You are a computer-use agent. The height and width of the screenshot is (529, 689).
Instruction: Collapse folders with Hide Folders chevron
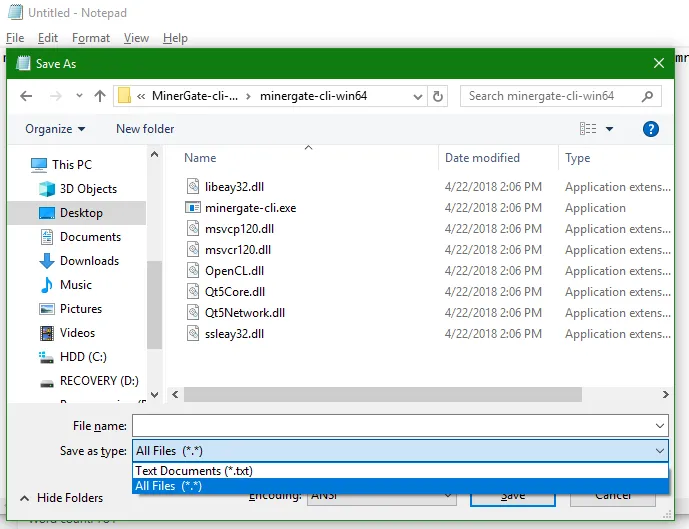click(x=25, y=498)
